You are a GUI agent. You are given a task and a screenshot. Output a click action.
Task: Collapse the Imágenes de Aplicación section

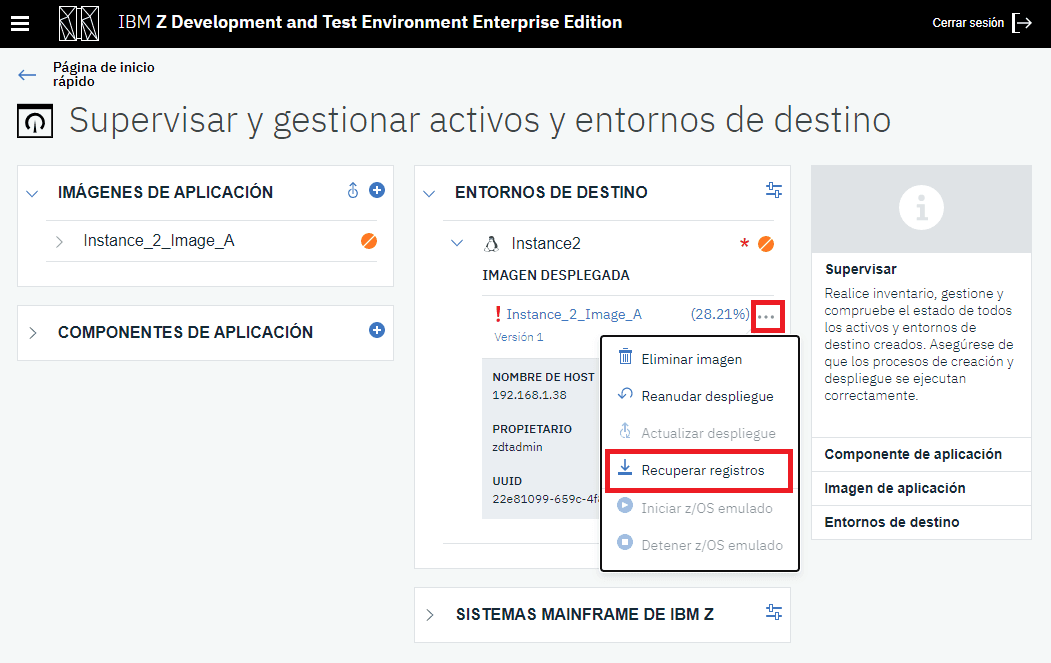(32, 193)
